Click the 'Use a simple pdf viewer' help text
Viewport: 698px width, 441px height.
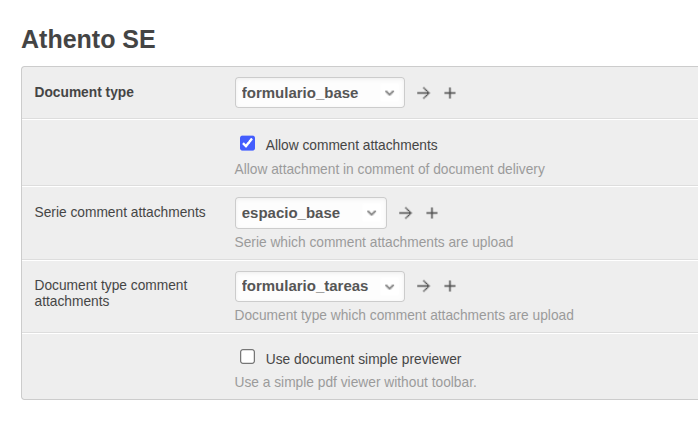coord(355,382)
